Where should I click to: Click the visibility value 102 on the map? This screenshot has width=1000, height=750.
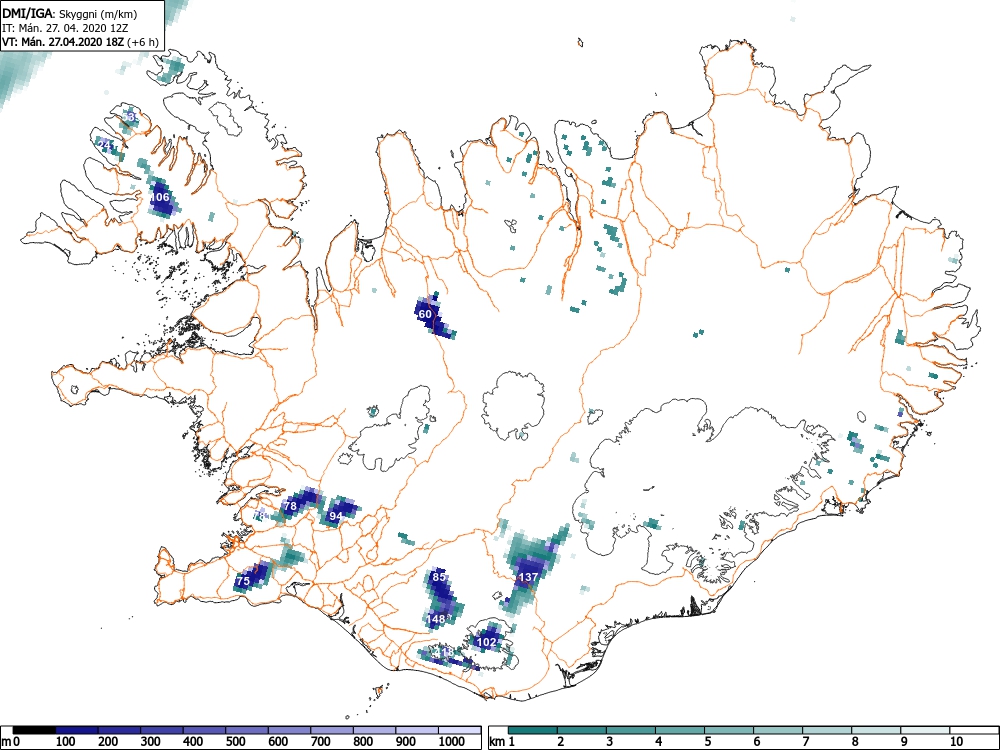487,642
